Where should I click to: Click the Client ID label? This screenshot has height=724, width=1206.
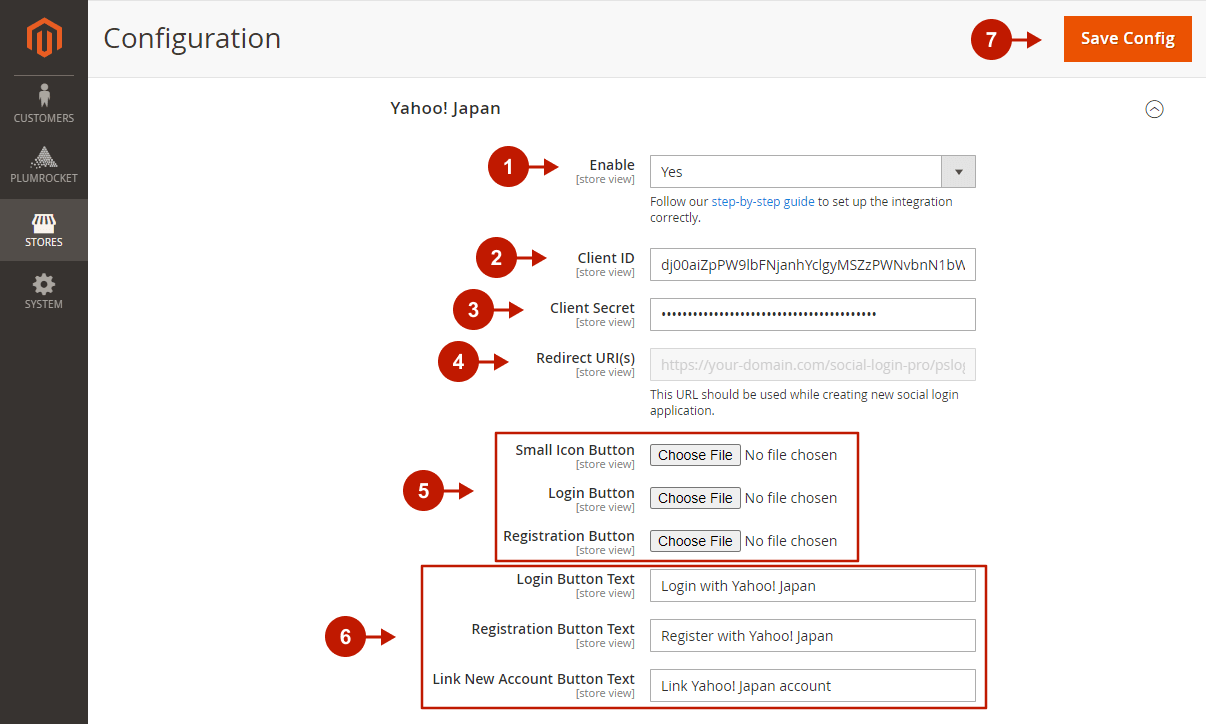click(x=606, y=258)
